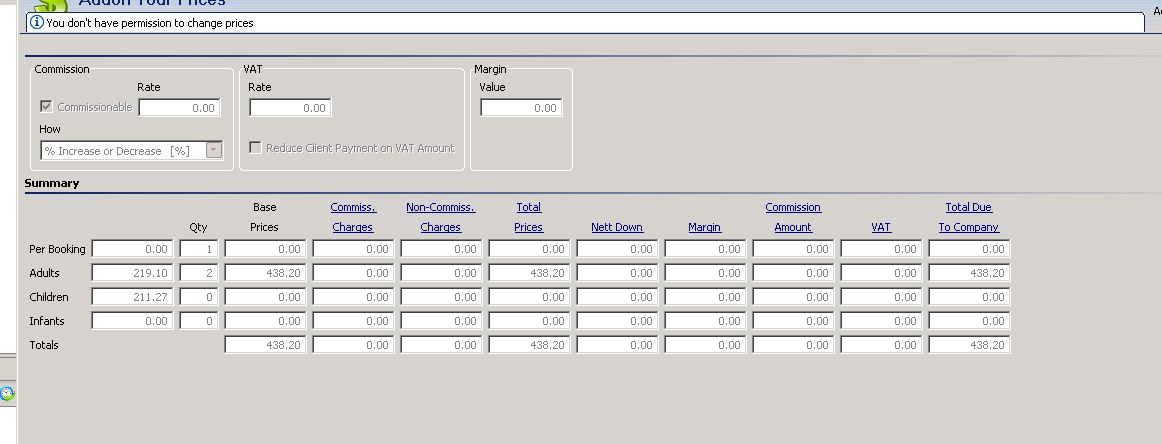Image resolution: width=1162 pixels, height=444 pixels.
Task: Click the VAT Rate field
Action: click(x=290, y=107)
